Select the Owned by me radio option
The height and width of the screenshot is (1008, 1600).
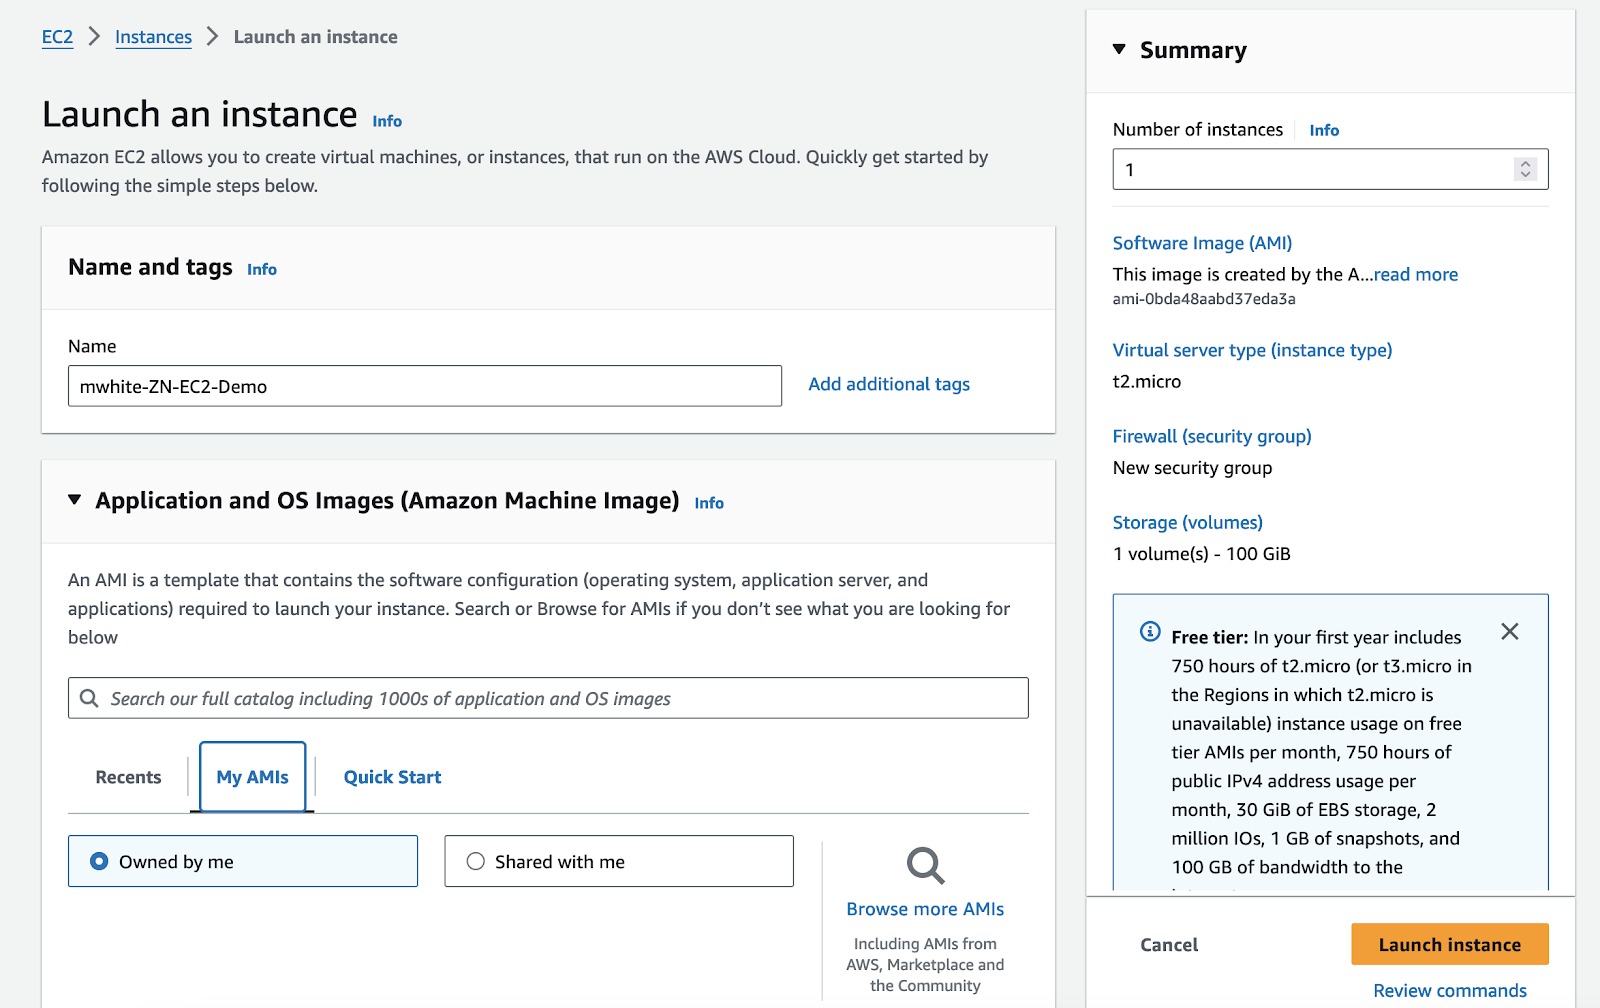(x=100, y=861)
